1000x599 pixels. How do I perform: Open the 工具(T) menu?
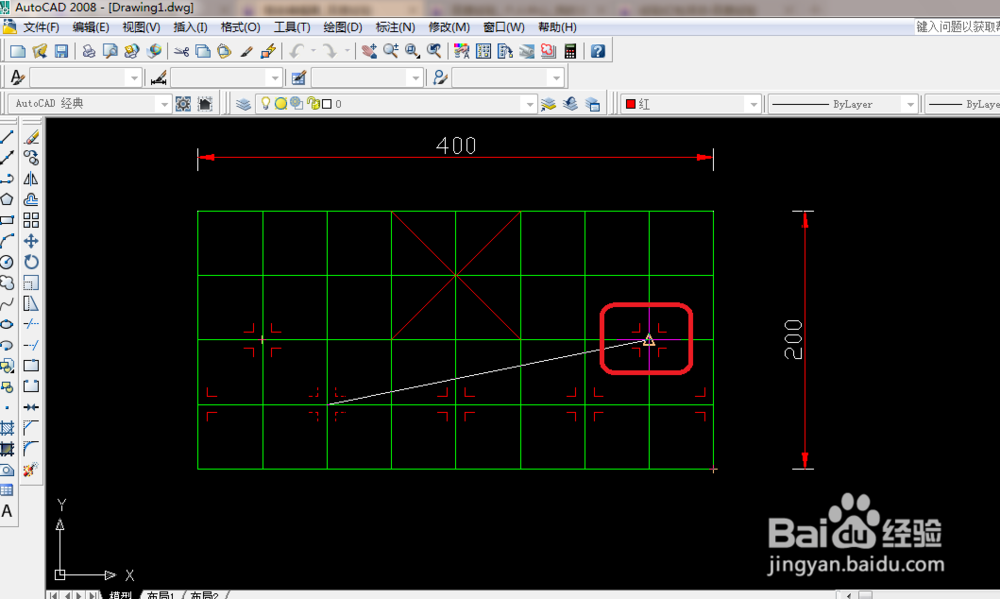click(x=292, y=27)
